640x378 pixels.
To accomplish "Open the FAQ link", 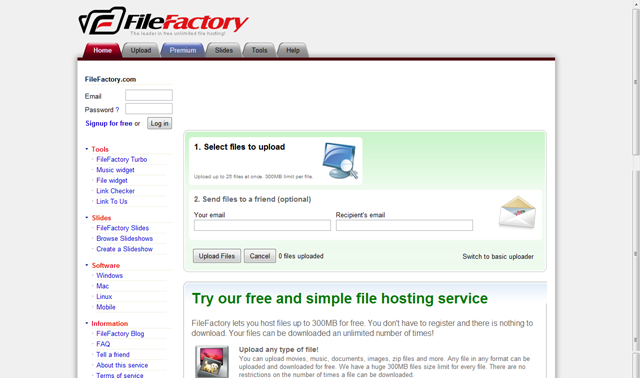I will [x=103, y=345].
